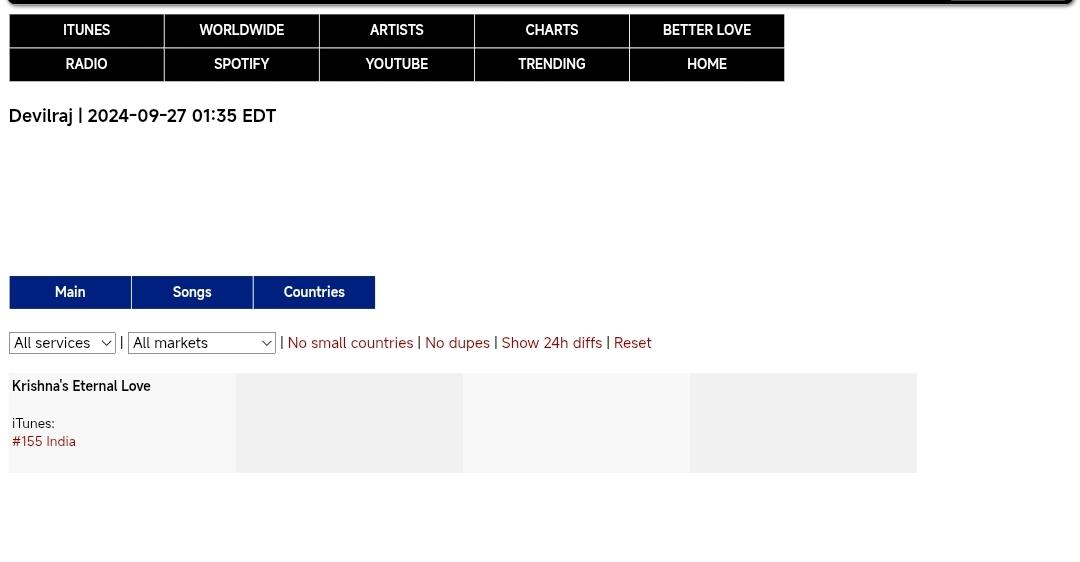Go to the Worldwide section

(241, 31)
